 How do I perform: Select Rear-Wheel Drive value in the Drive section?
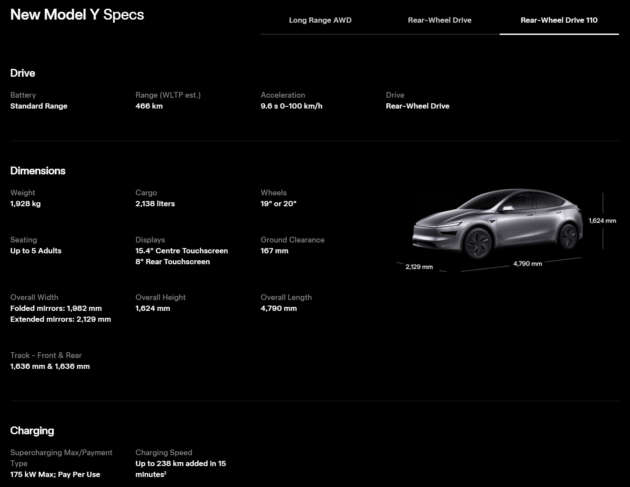click(x=417, y=106)
